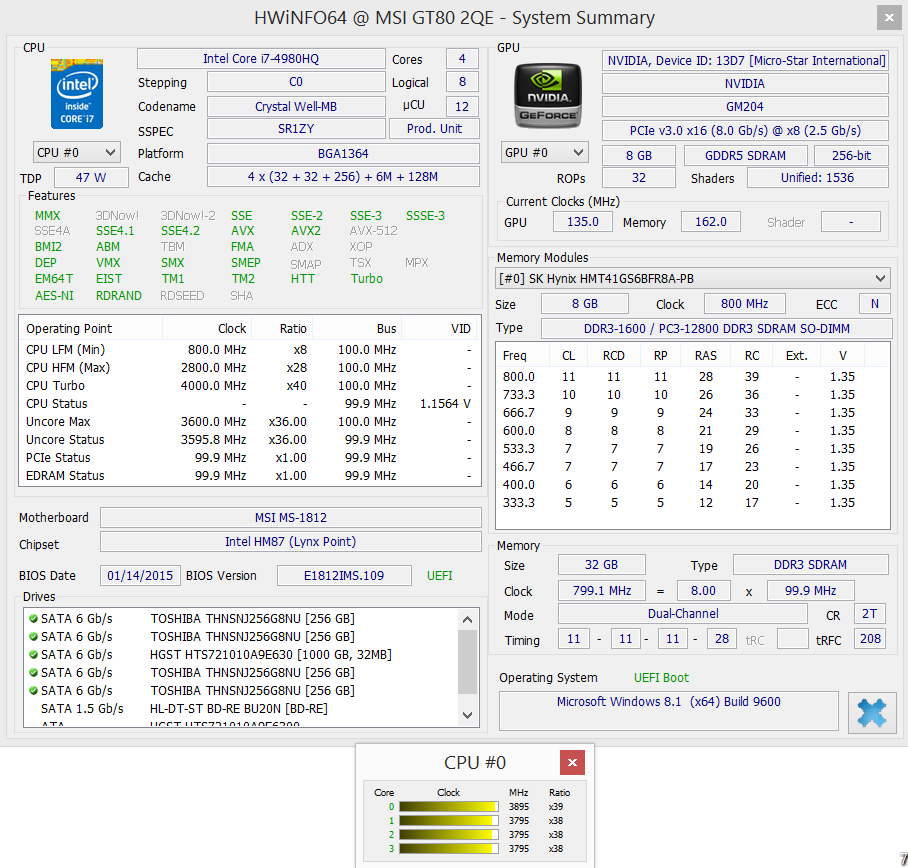
Task: Click the Turbo feature flag
Action: pyautogui.click(x=367, y=279)
